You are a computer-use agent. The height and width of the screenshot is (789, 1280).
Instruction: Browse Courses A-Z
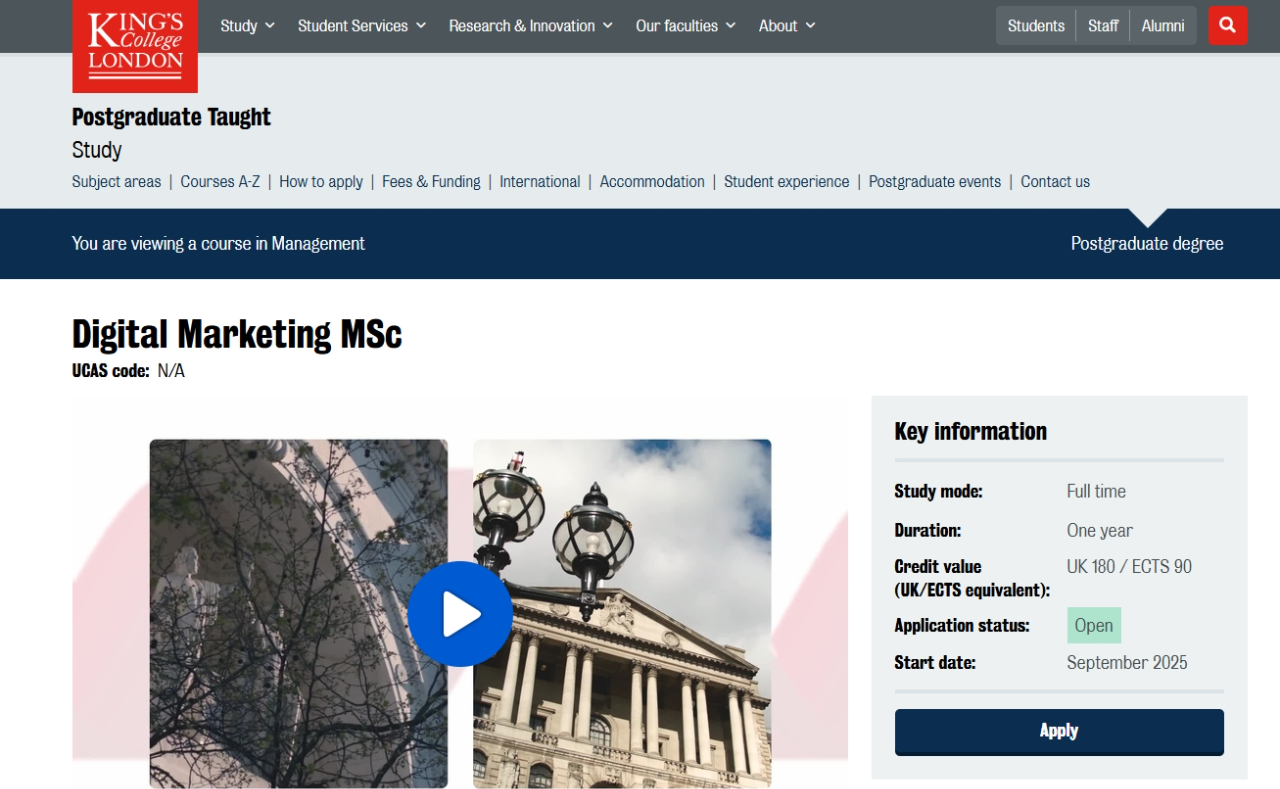point(220,182)
